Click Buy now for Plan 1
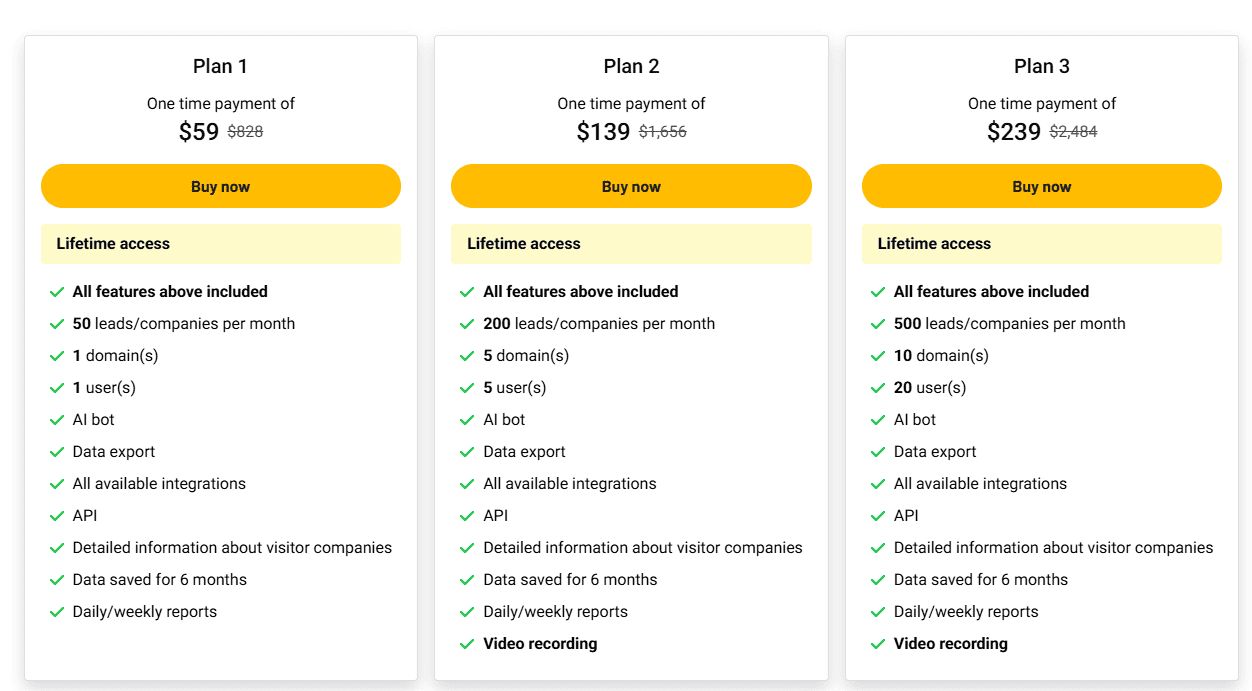This screenshot has height=691, width=1252. 220,186
